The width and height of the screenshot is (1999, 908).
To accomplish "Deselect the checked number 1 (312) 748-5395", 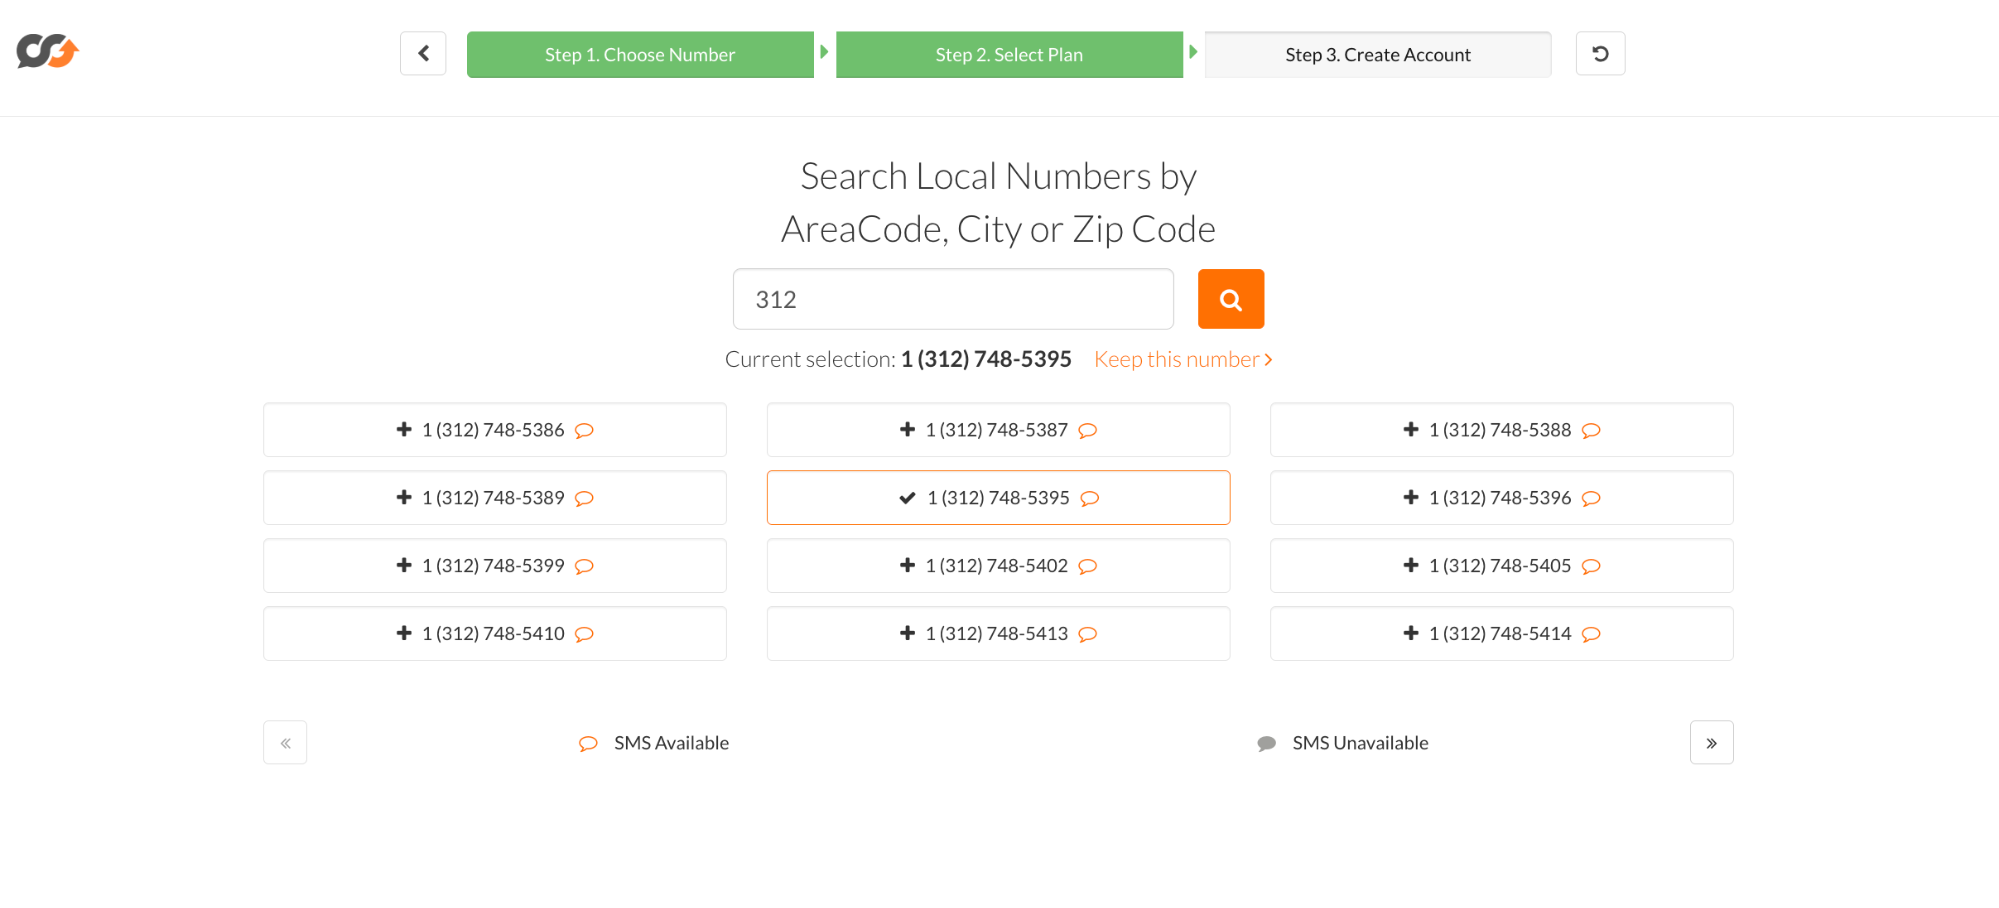I will (998, 498).
